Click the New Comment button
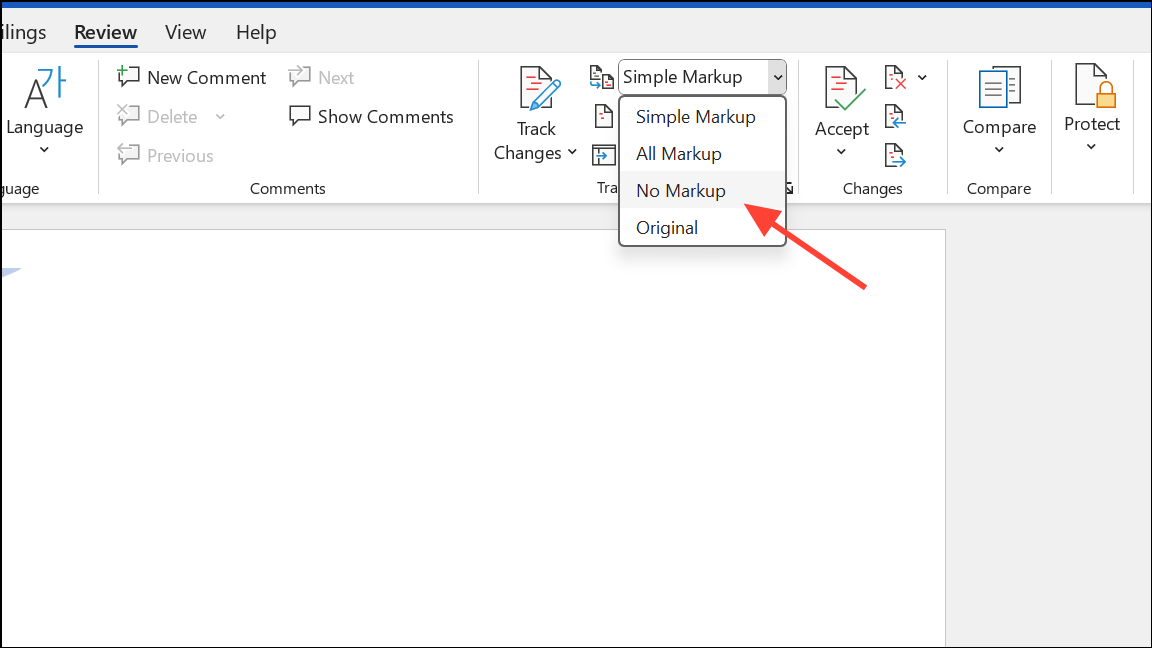This screenshot has width=1152, height=648. click(192, 77)
